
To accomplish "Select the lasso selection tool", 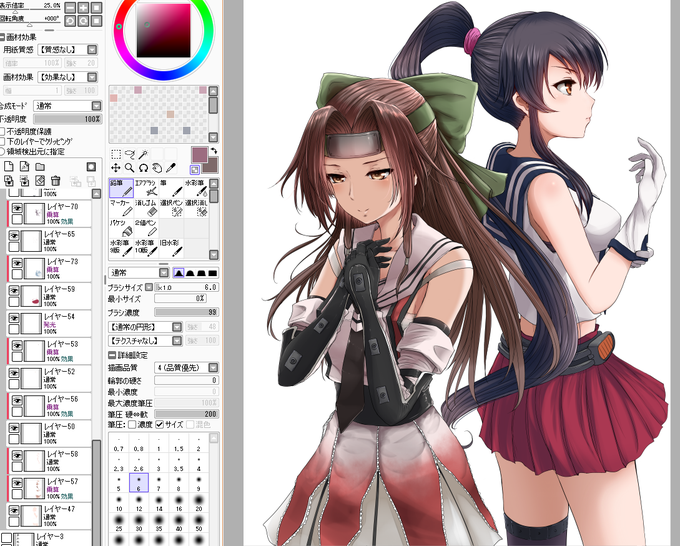I will point(129,154).
